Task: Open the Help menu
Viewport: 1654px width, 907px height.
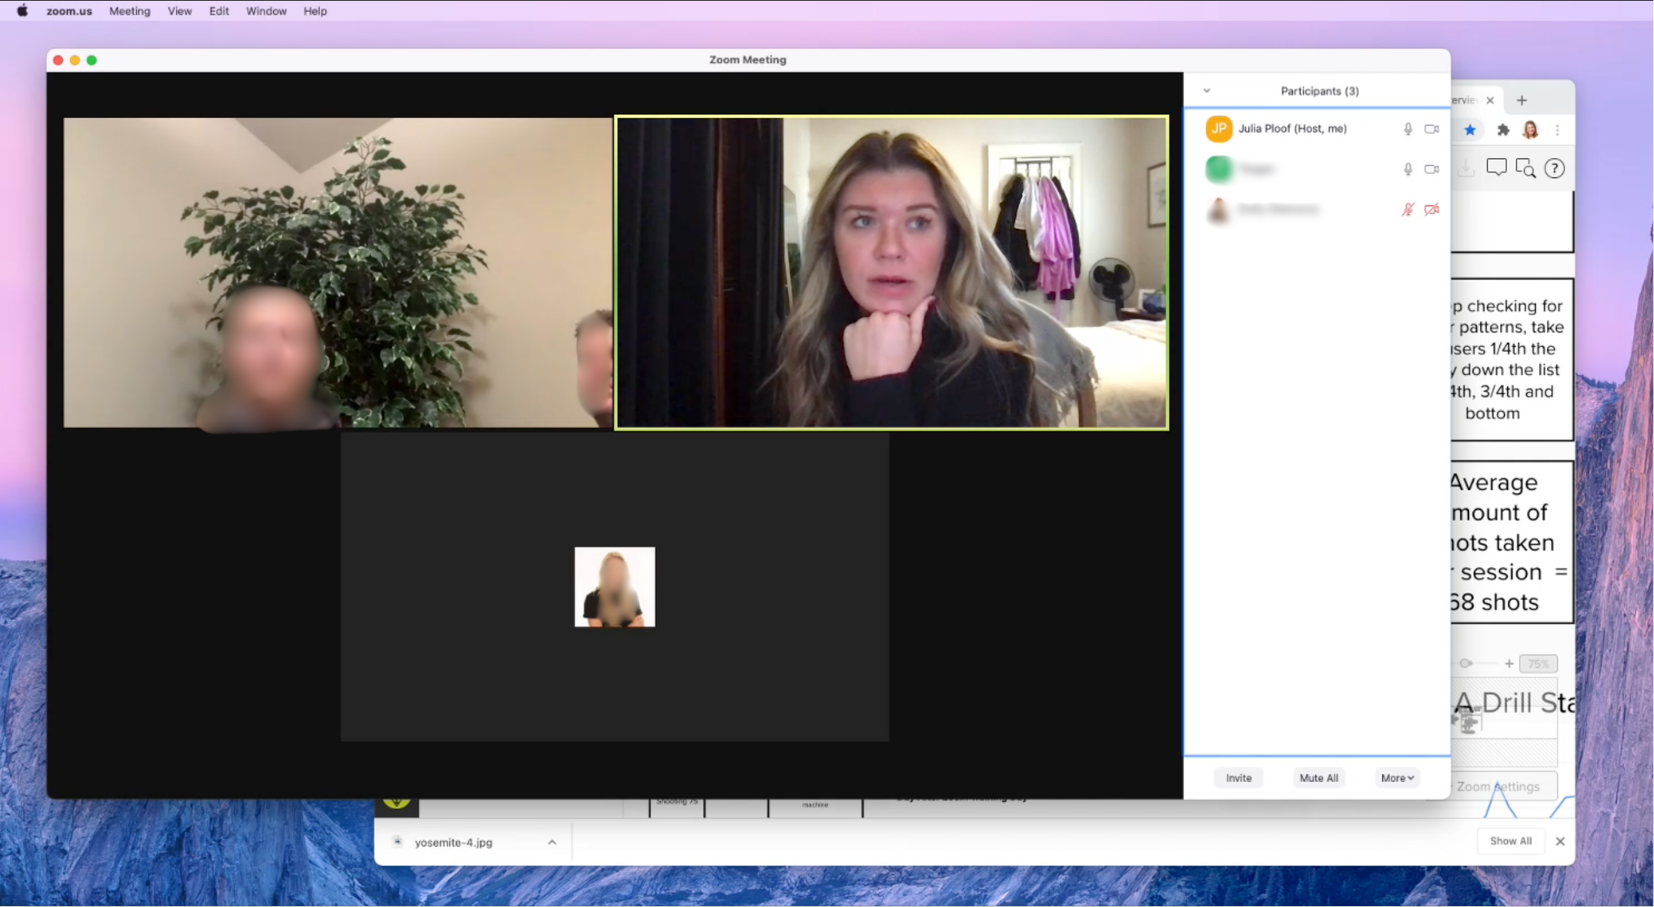Action: point(315,11)
